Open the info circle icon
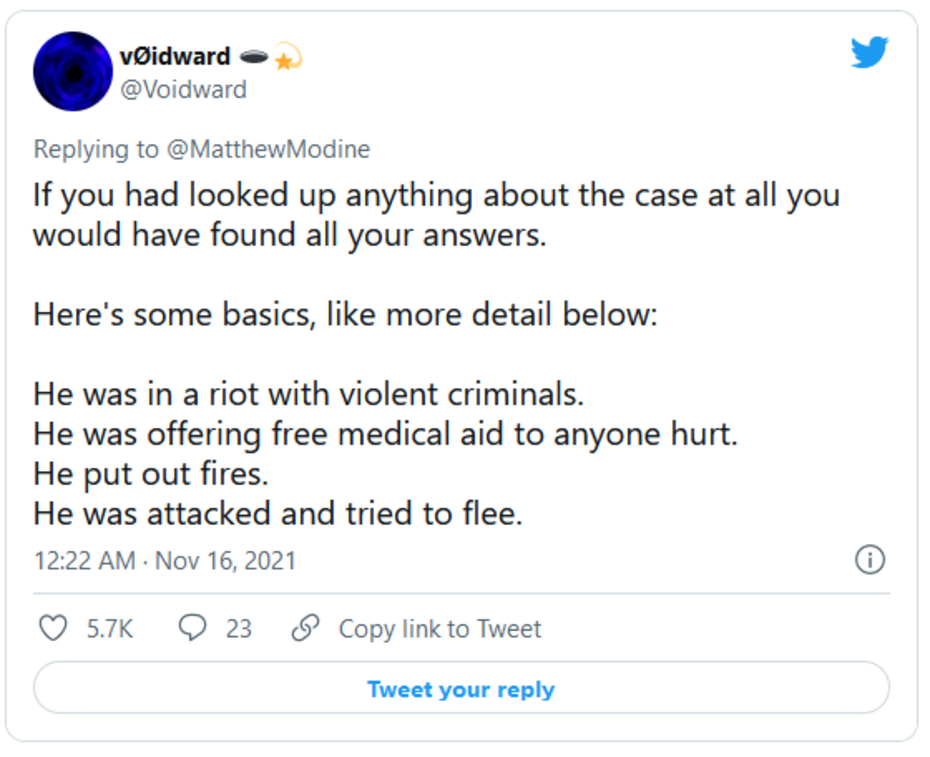930x757 pixels. [870, 560]
